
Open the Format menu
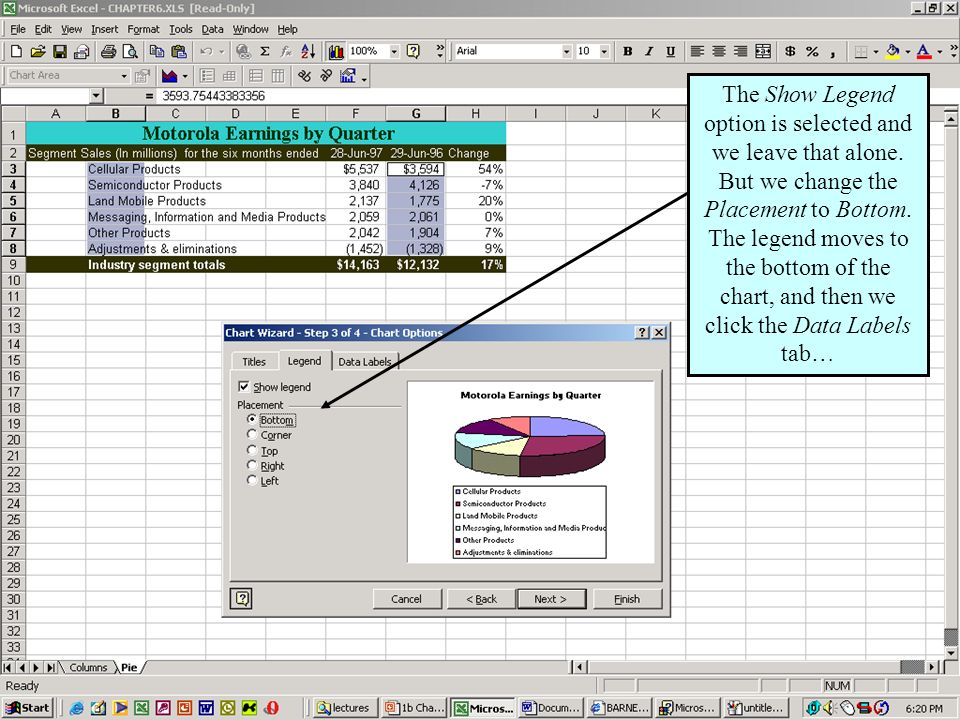(143, 29)
